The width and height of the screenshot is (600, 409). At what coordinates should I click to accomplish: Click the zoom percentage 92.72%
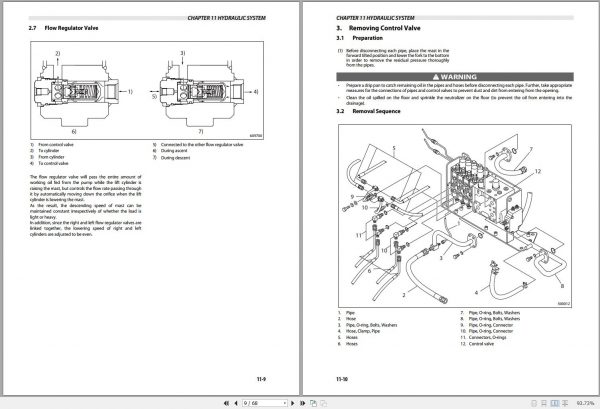(585, 403)
